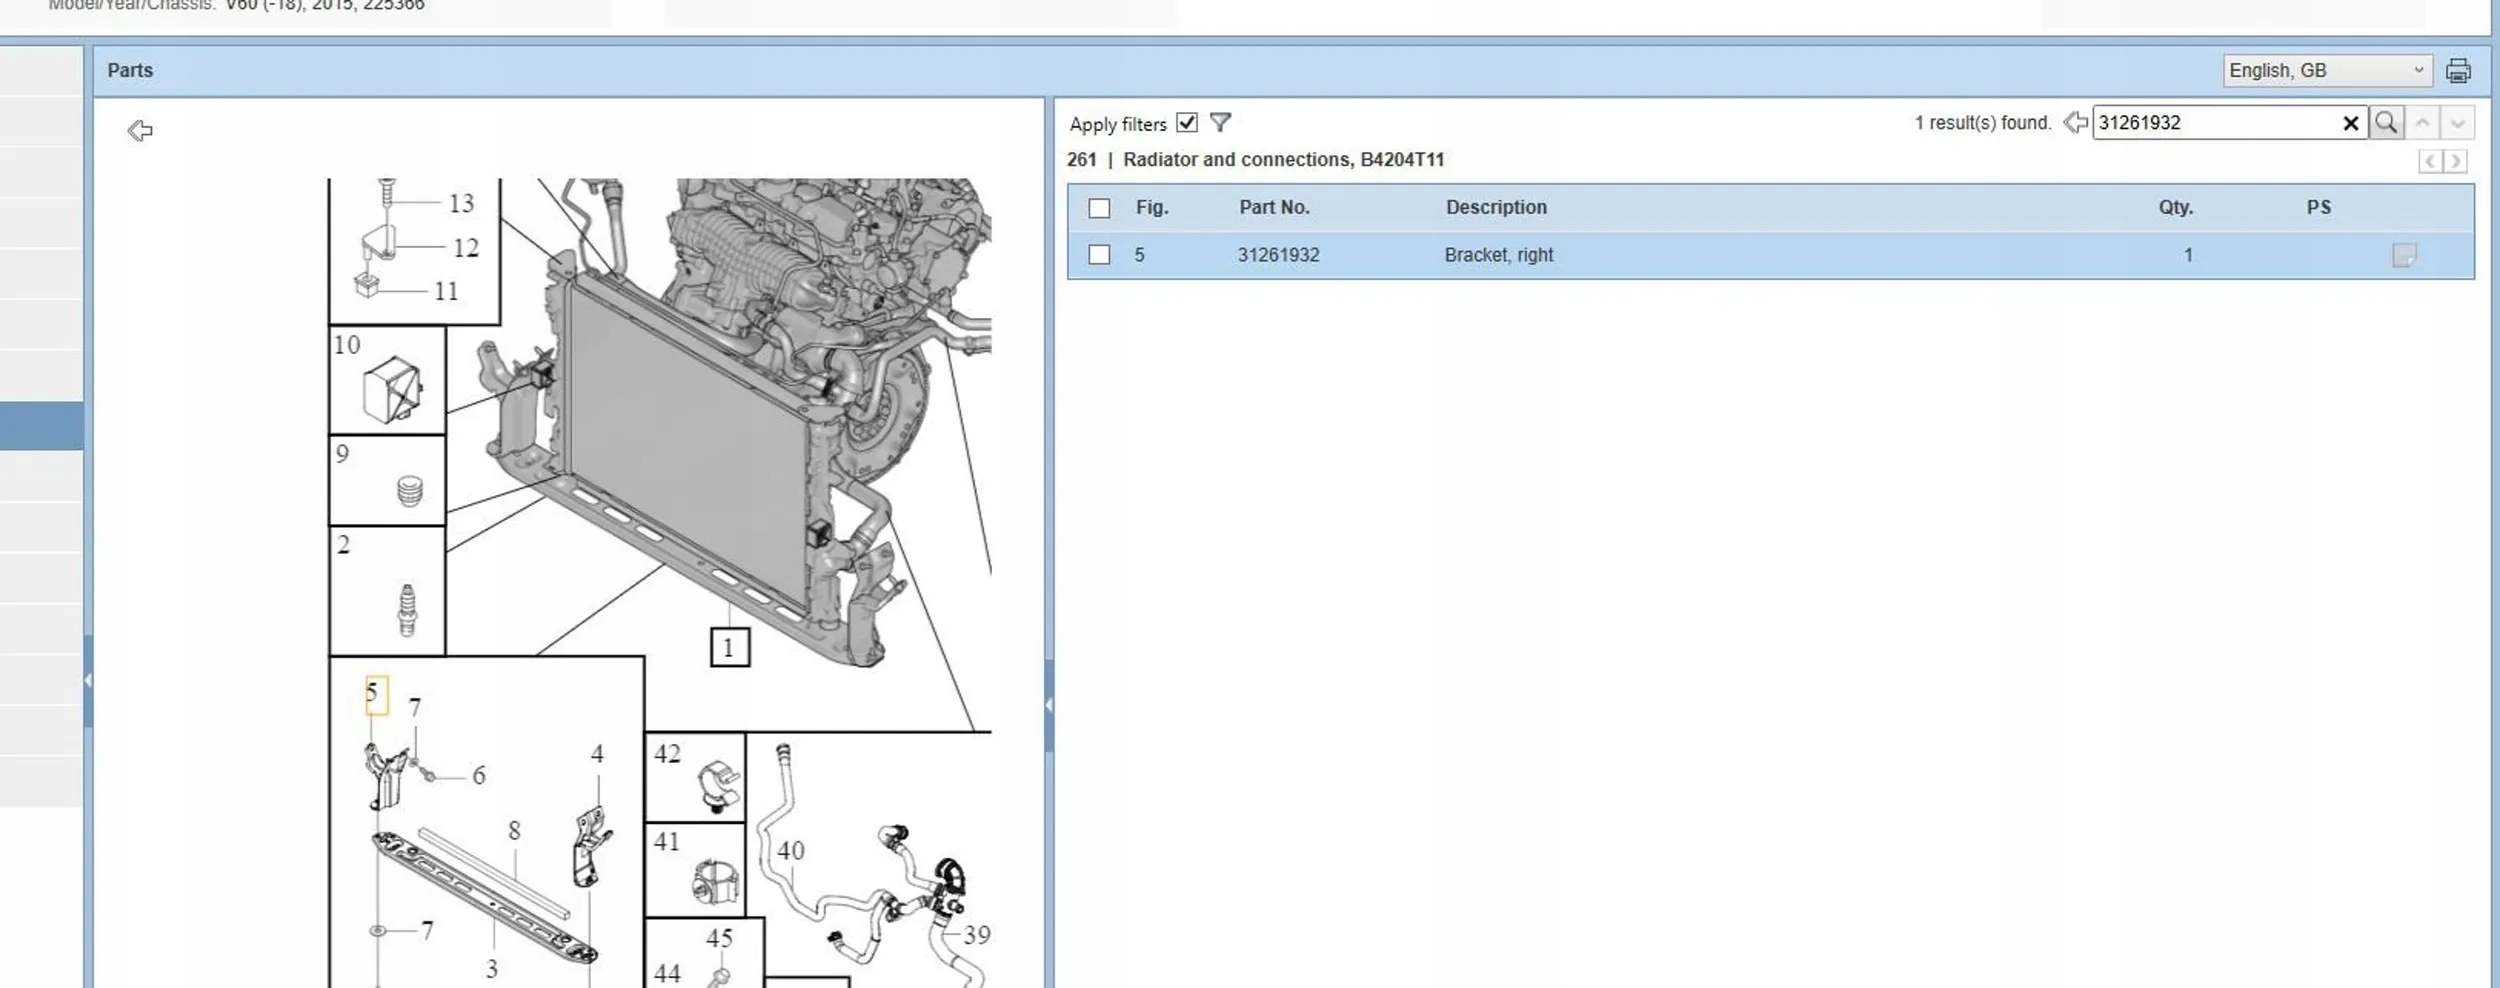The height and width of the screenshot is (988, 2500).
Task: Click the magnifier search button
Action: pos(2386,123)
